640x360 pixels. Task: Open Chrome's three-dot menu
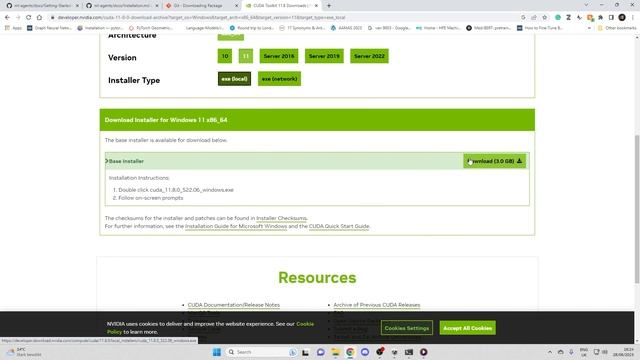tap(633, 18)
